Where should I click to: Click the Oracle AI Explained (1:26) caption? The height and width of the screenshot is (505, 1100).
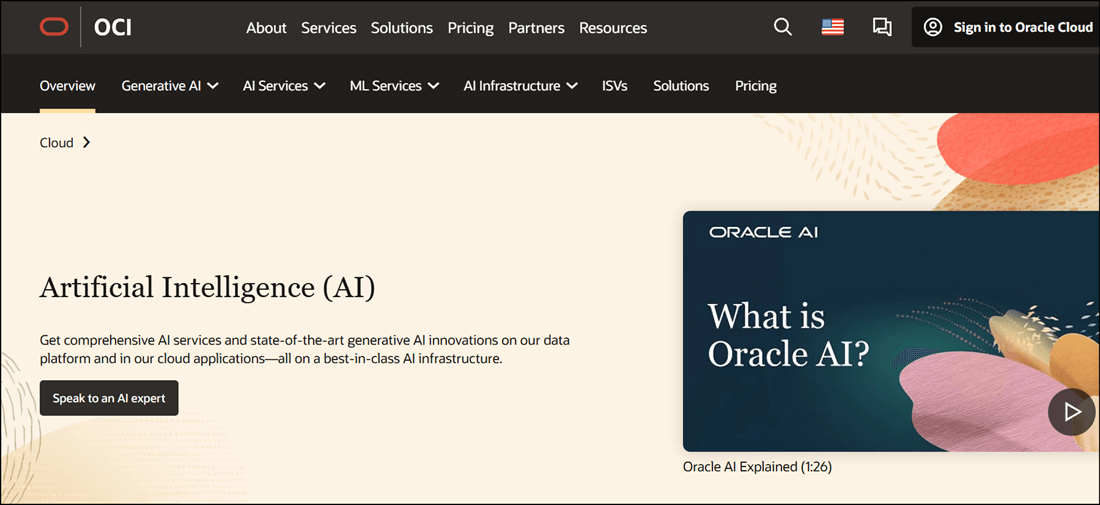point(757,466)
